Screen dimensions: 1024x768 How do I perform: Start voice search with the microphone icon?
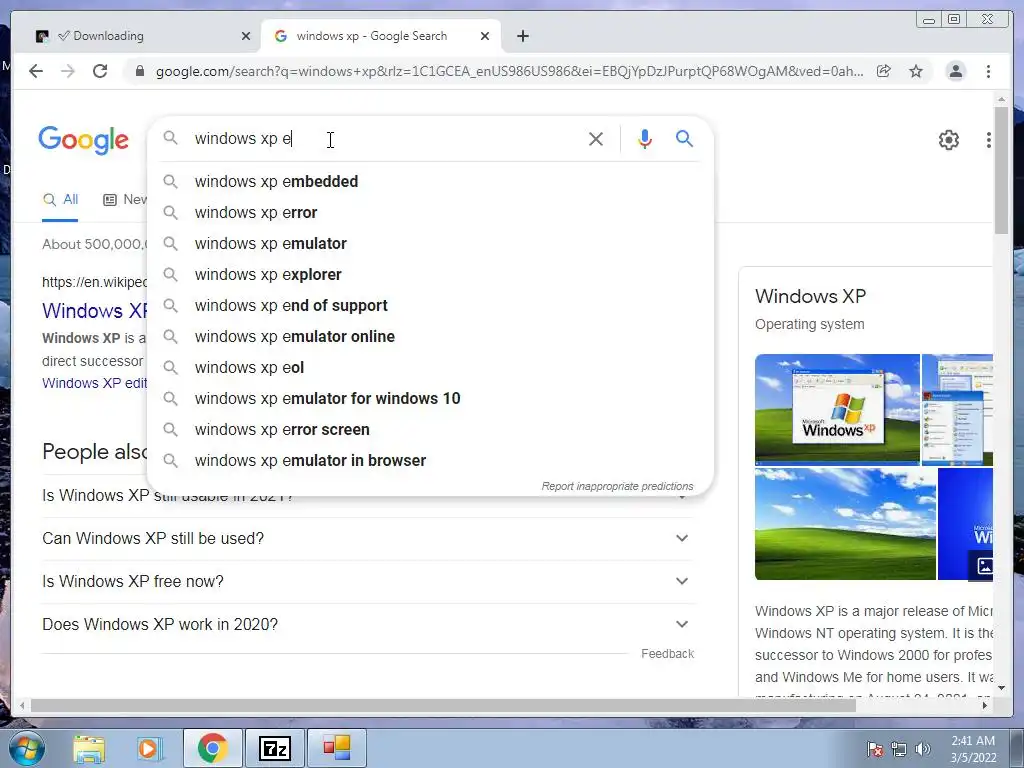point(645,138)
